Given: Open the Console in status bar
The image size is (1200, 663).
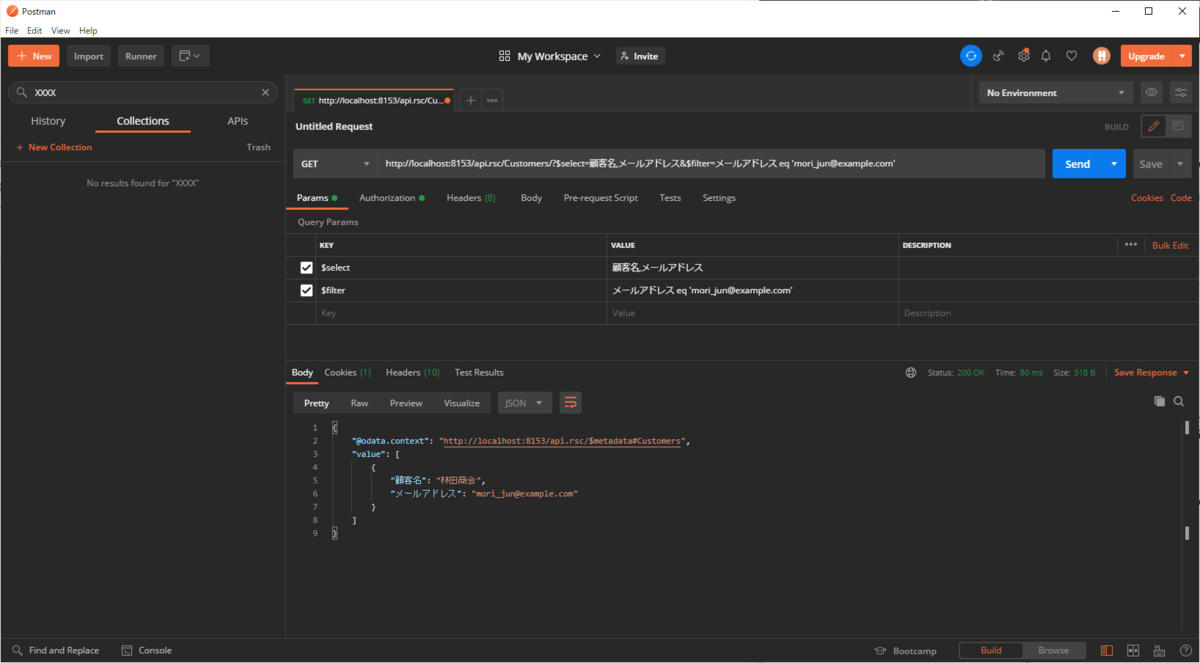Looking at the screenshot, I should pyautogui.click(x=146, y=650).
